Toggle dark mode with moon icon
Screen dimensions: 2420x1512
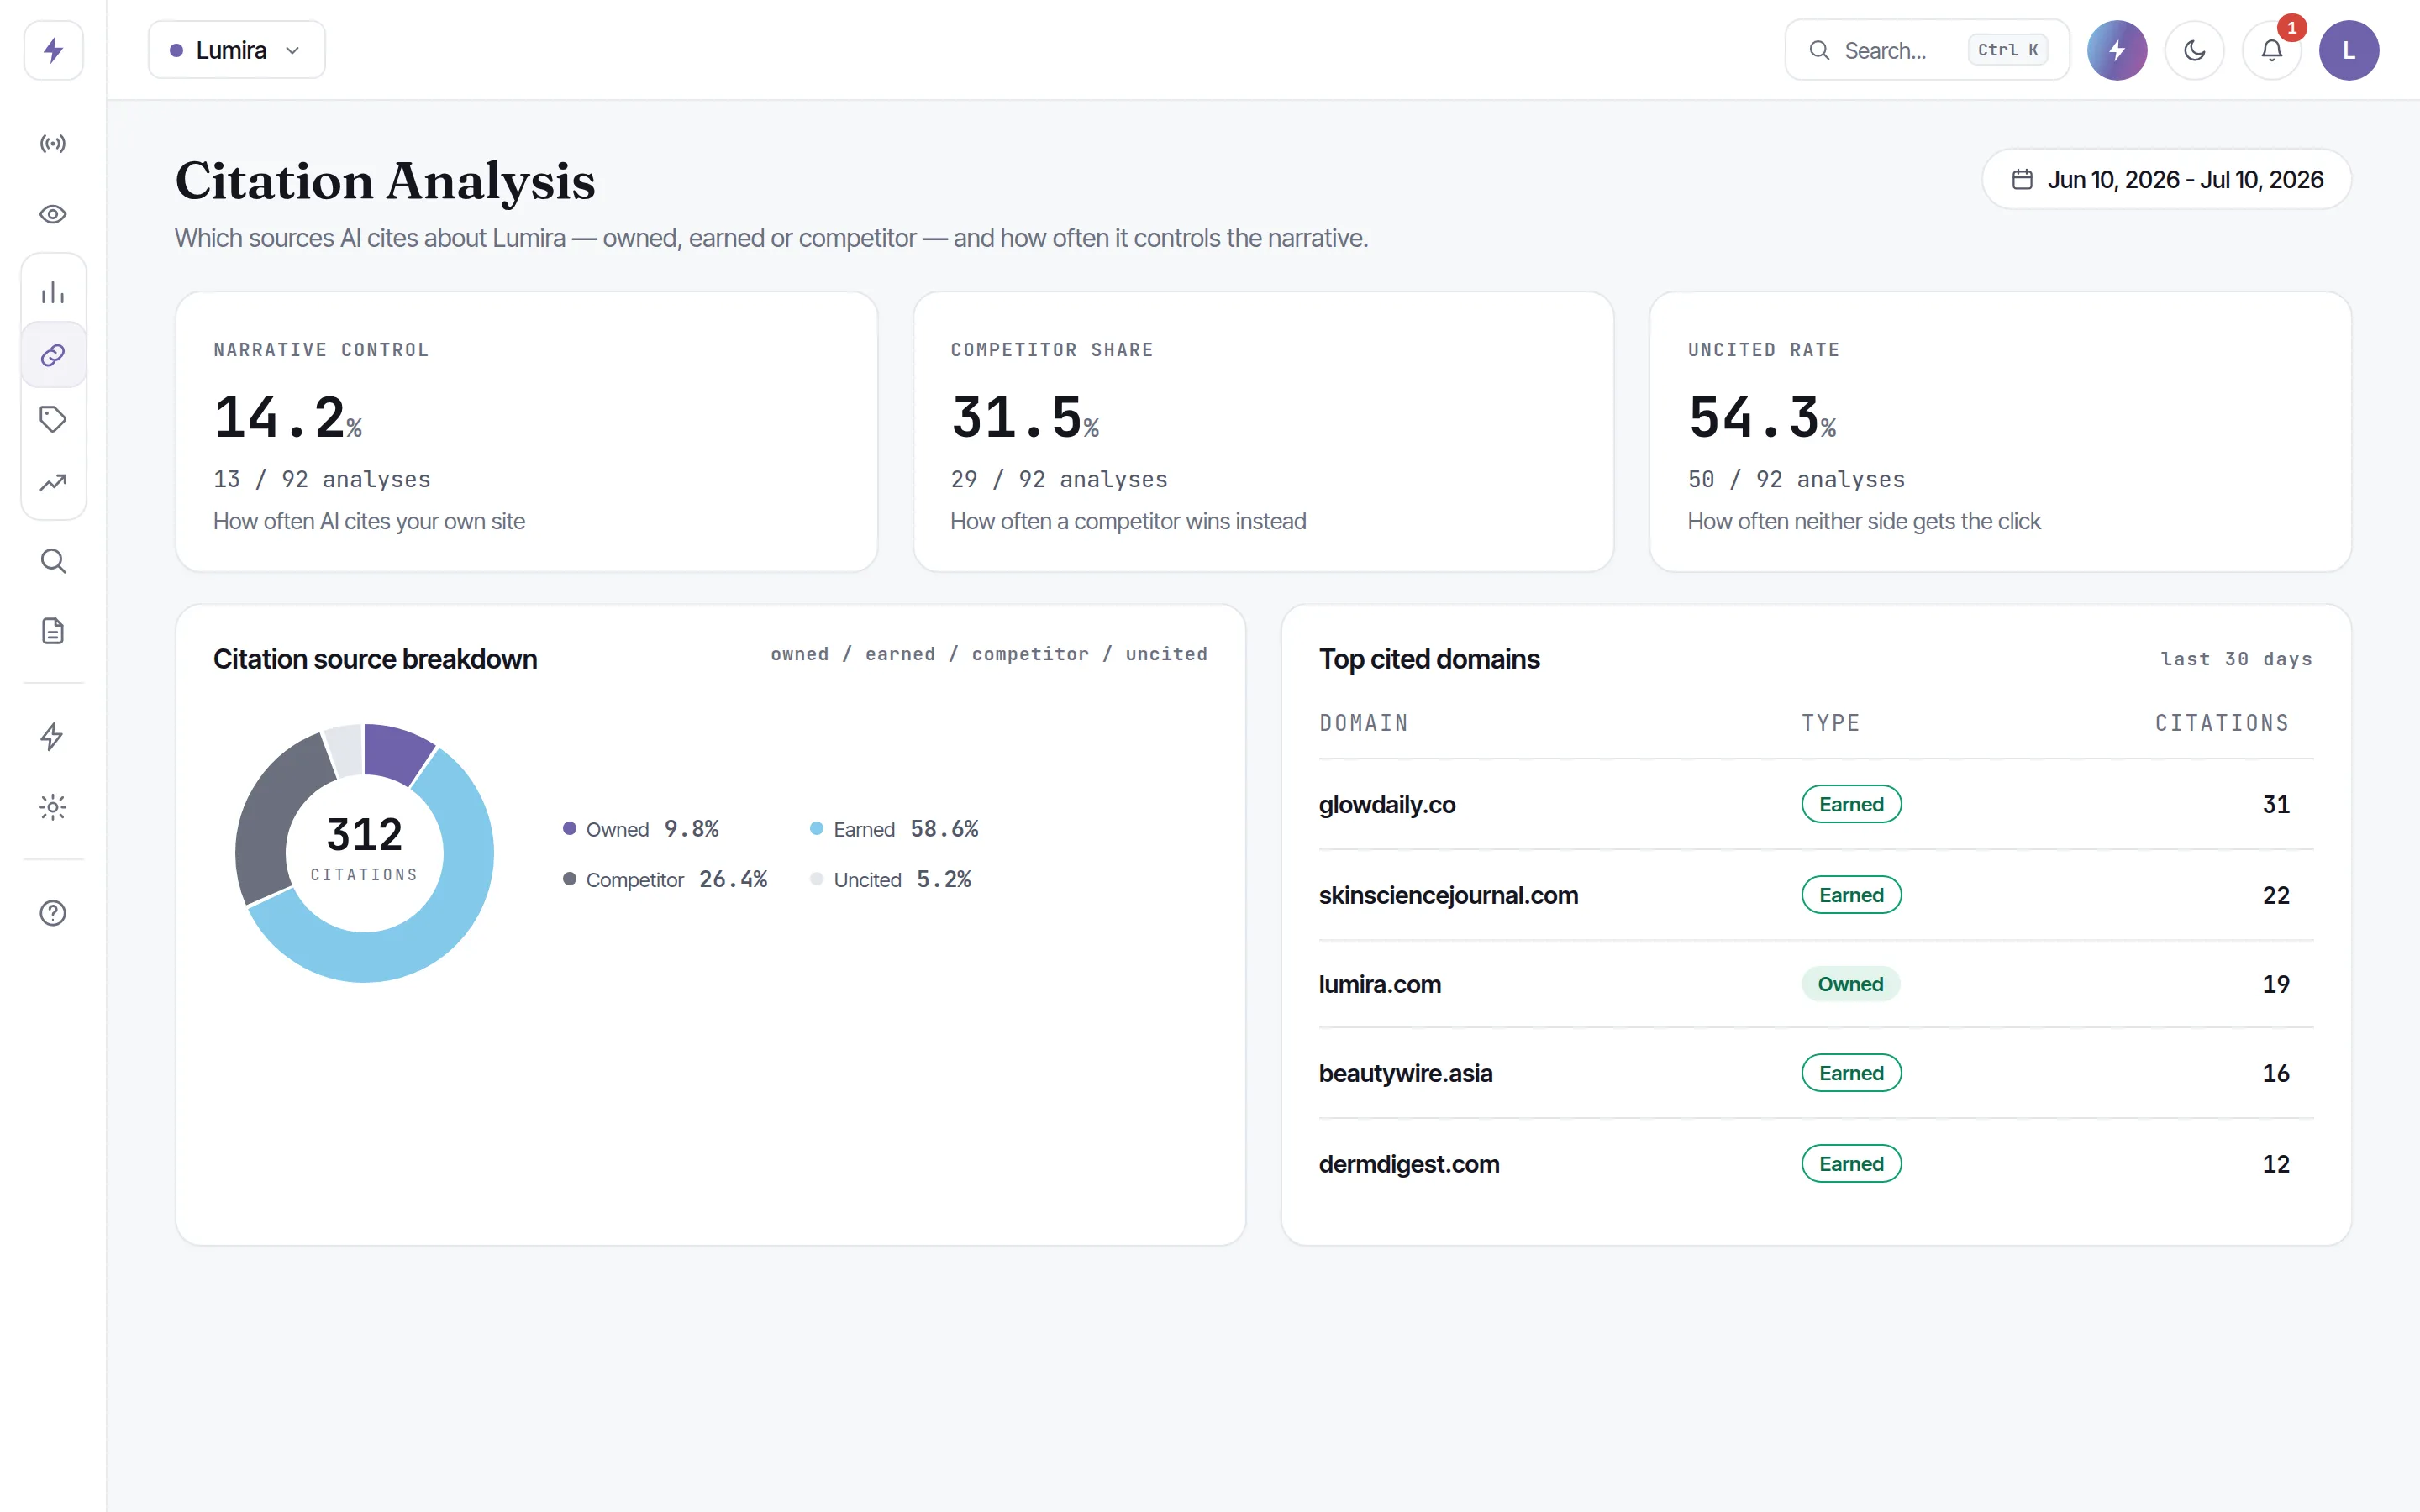coord(2195,50)
